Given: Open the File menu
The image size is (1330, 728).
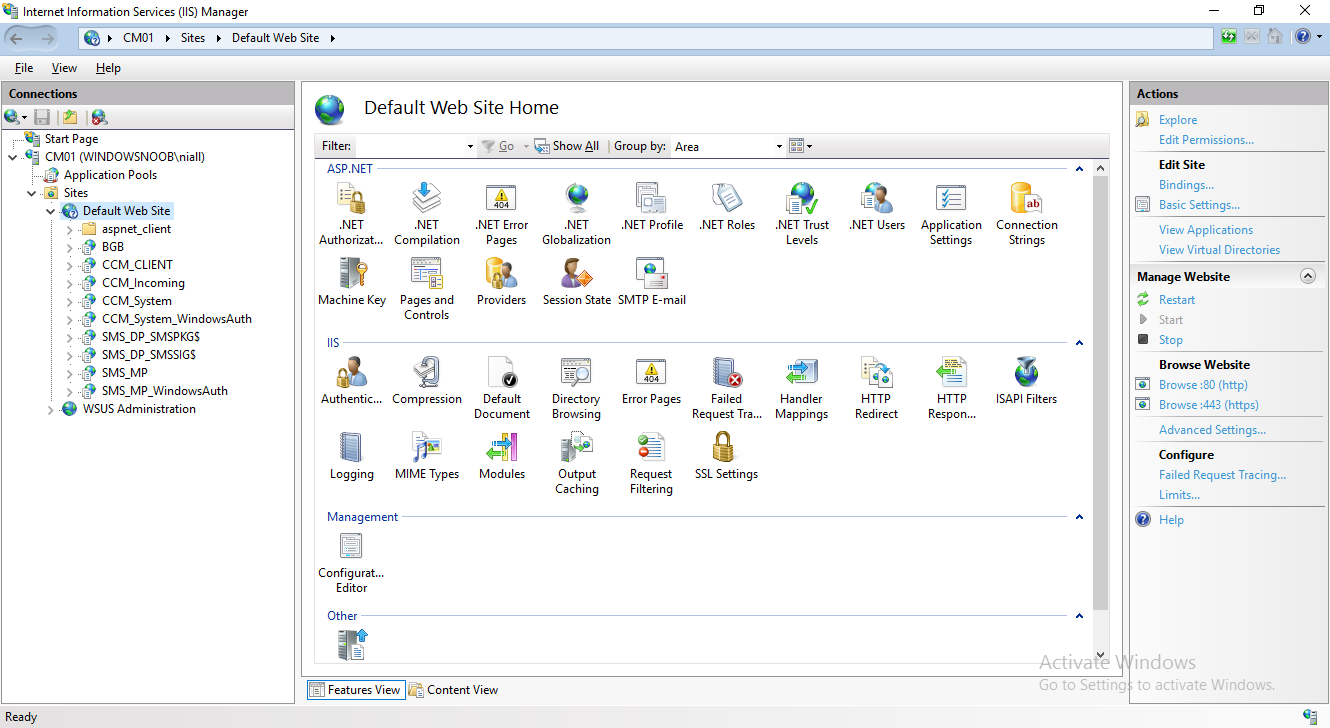Looking at the screenshot, I should click(x=24, y=68).
